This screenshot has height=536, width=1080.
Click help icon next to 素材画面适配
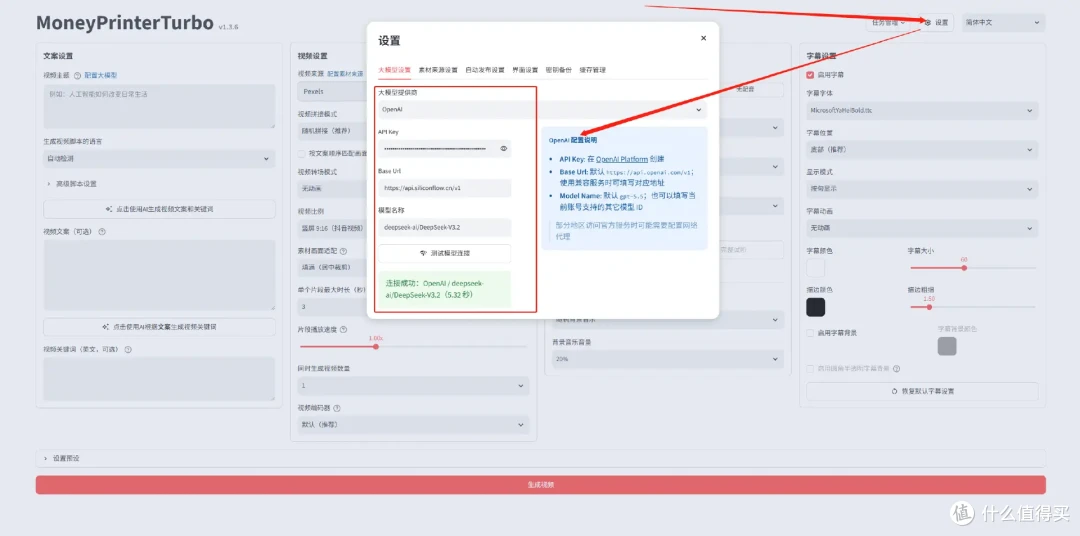(343, 251)
